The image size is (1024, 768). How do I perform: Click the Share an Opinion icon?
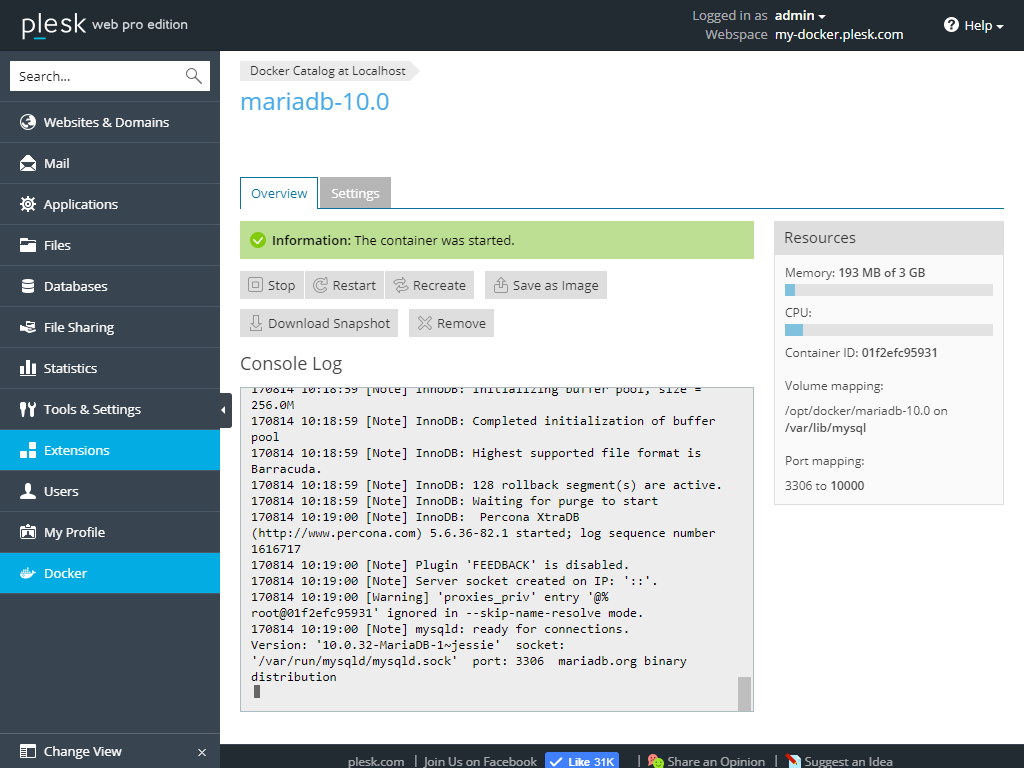655,761
